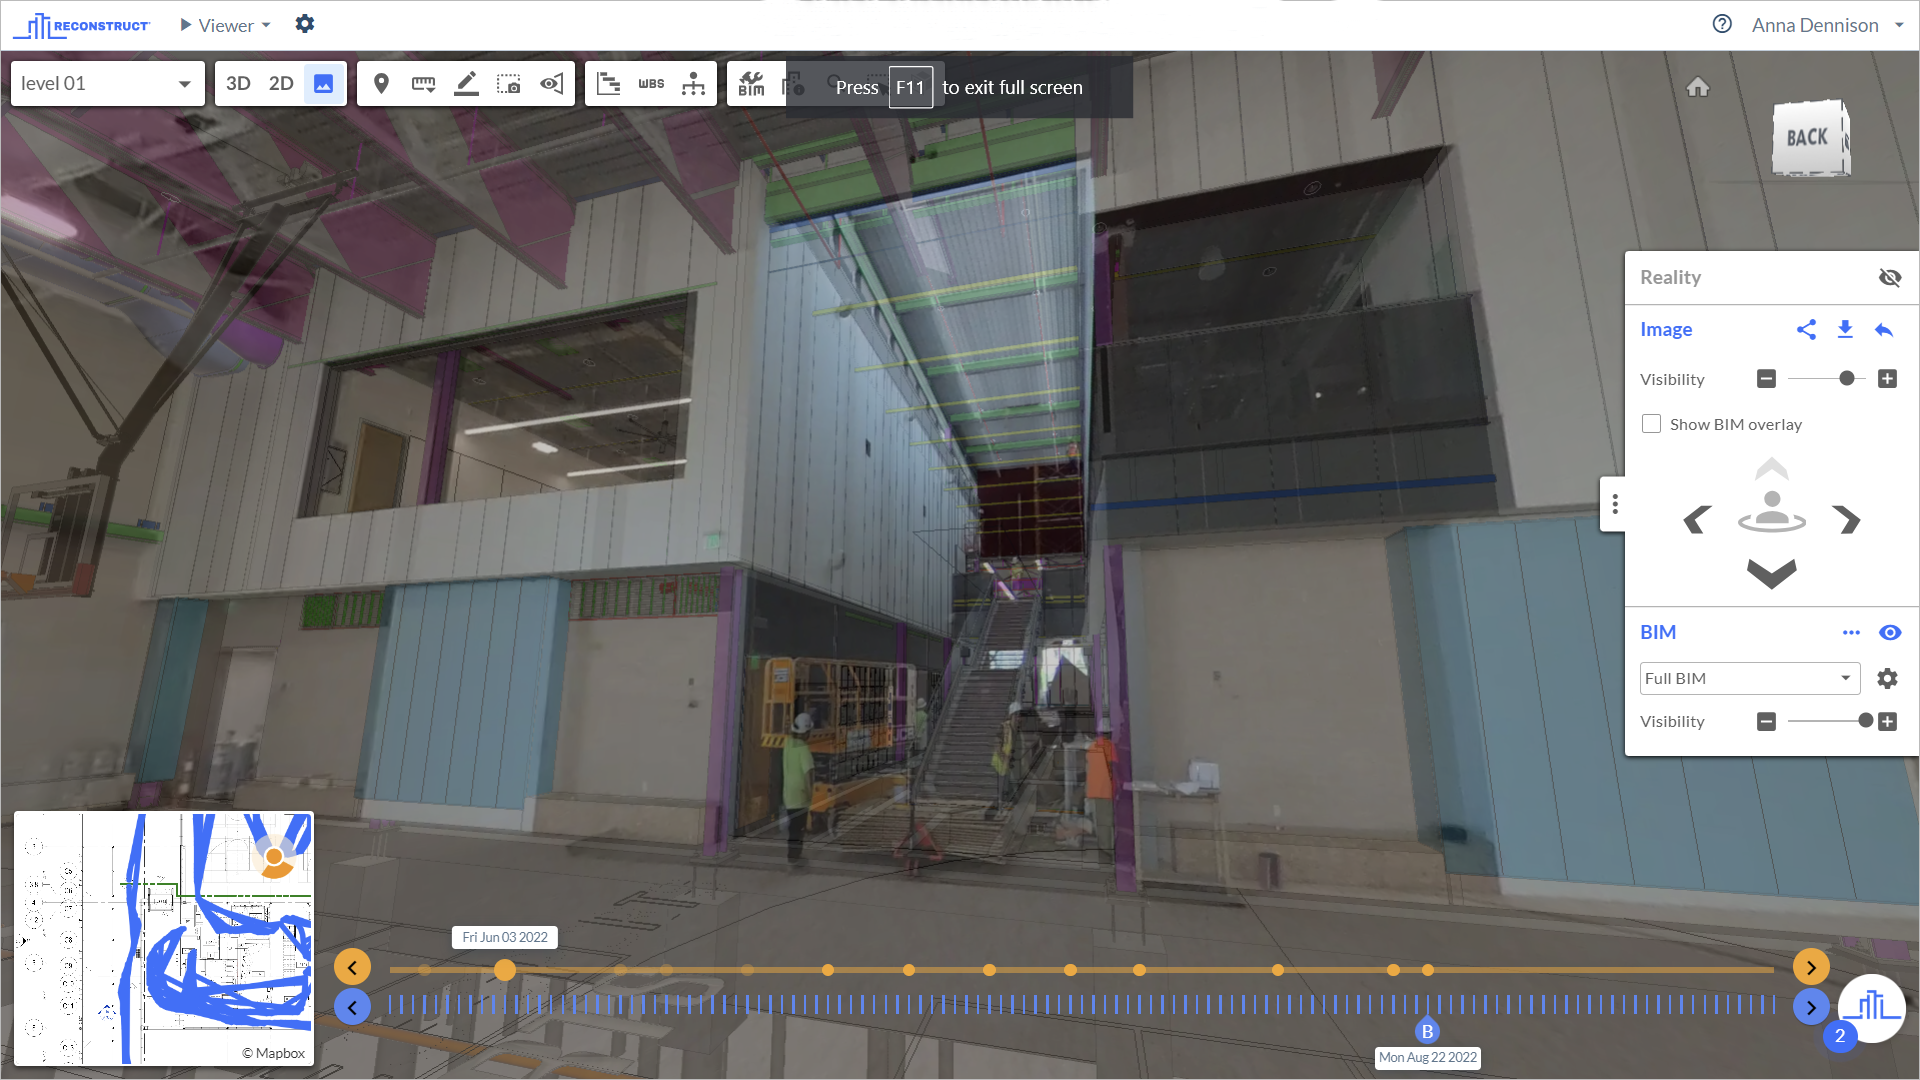Viewport: 1920px width, 1080px height.
Task: Open the WBS panel
Action: 651,84
